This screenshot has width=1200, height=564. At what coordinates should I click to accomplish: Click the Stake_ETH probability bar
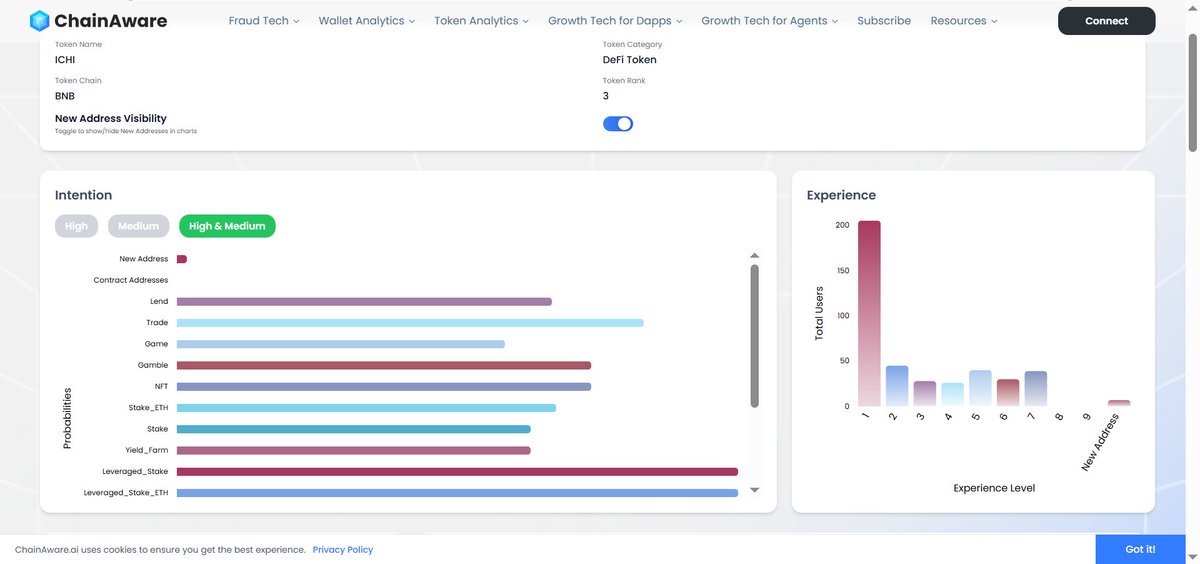[366, 408]
